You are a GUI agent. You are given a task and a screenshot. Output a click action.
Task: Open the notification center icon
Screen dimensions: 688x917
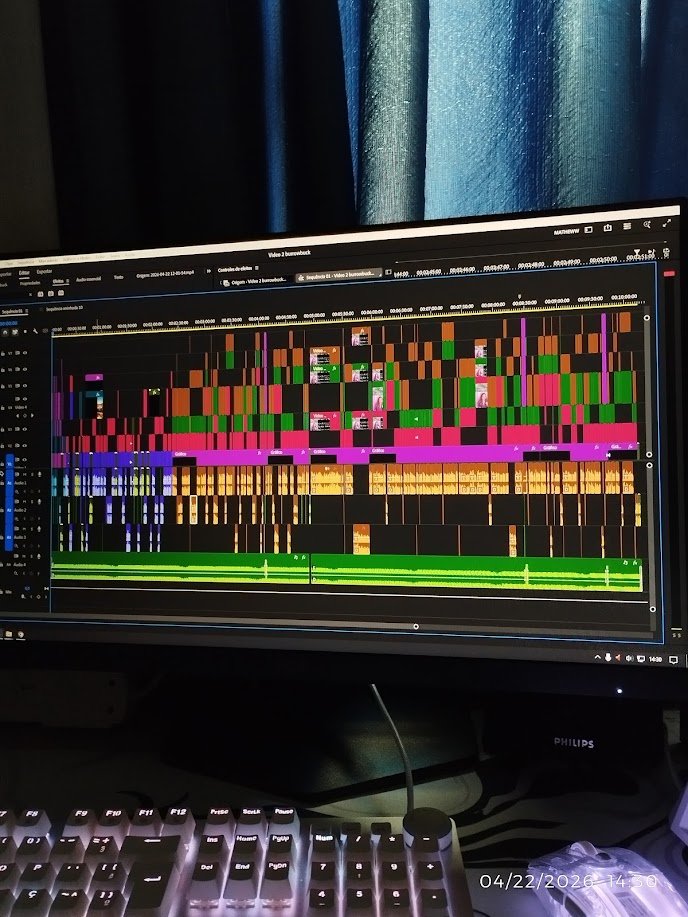[x=673, y=659]
